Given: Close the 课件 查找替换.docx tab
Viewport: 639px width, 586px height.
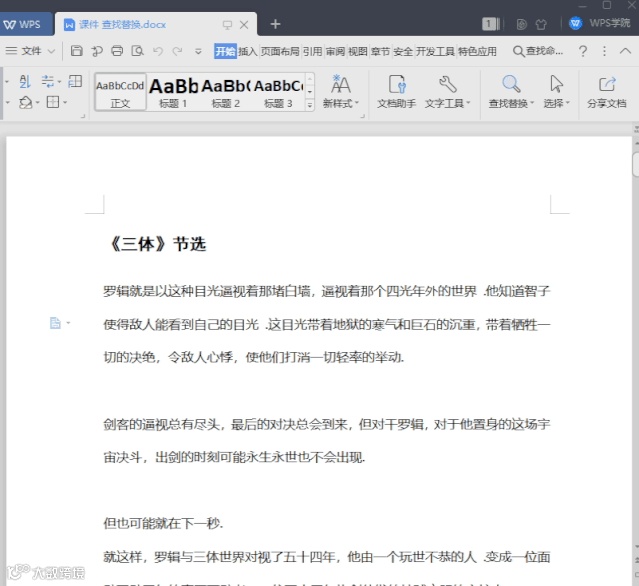Looking at the screenshot, I should (244, 25).
